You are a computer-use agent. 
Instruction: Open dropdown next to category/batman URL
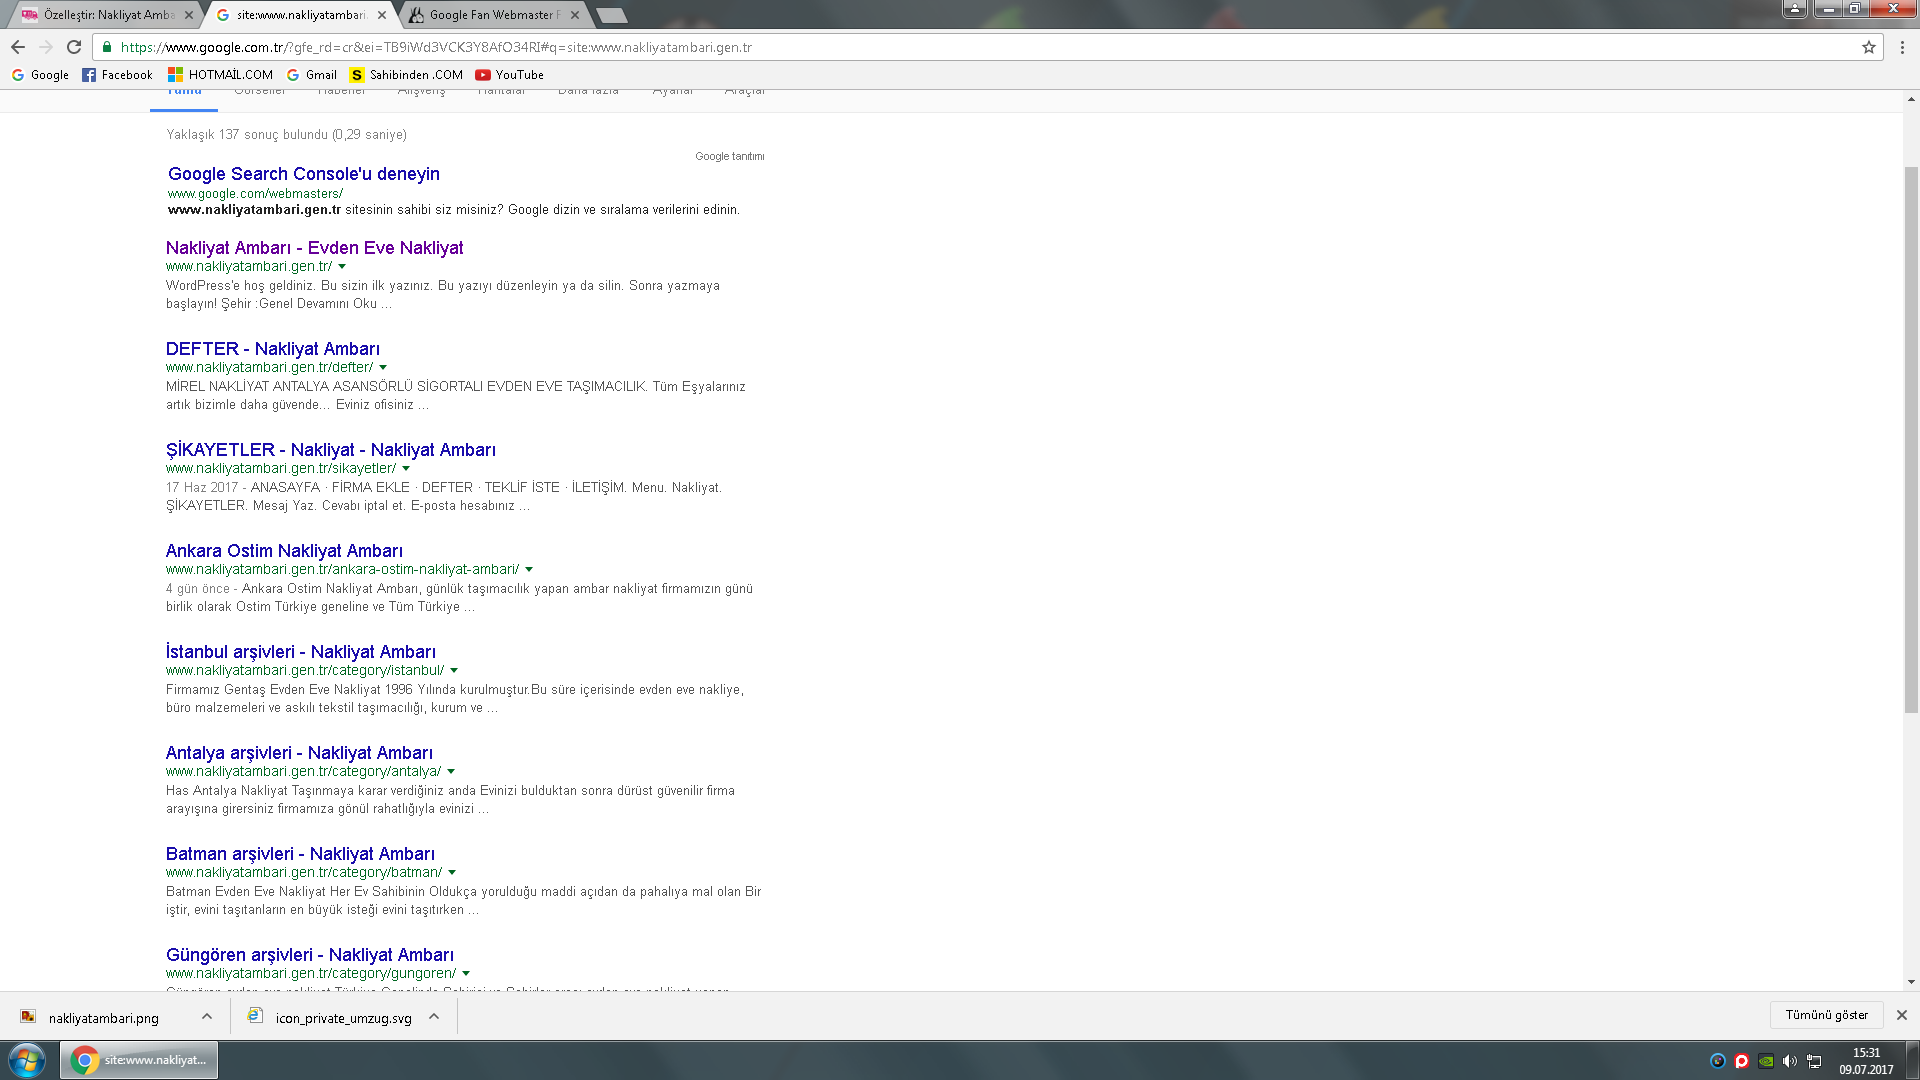coord(452,873)
